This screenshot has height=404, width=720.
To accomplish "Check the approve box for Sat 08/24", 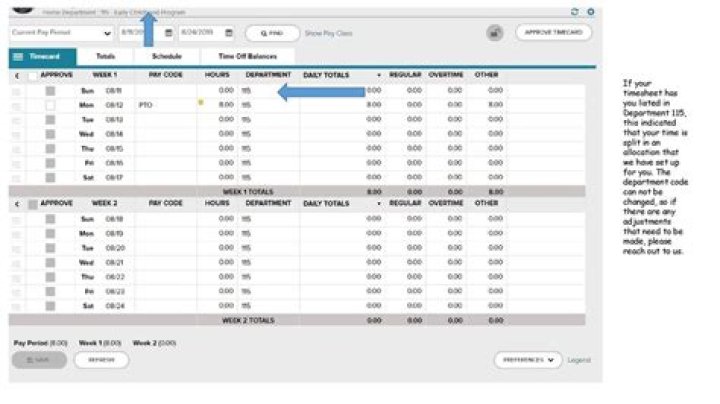I will (50, 306).
